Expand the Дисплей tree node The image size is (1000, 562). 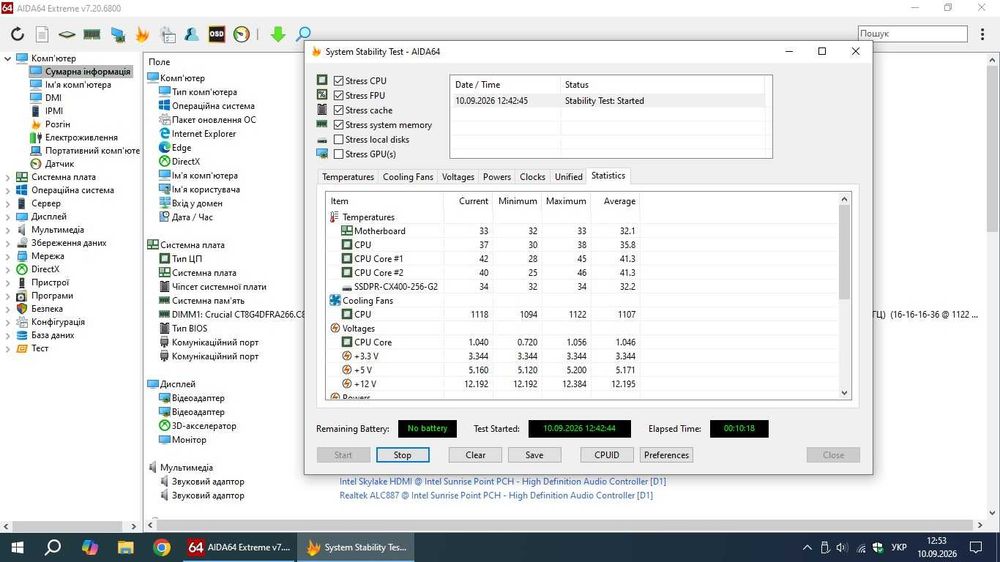click(8, 217)
